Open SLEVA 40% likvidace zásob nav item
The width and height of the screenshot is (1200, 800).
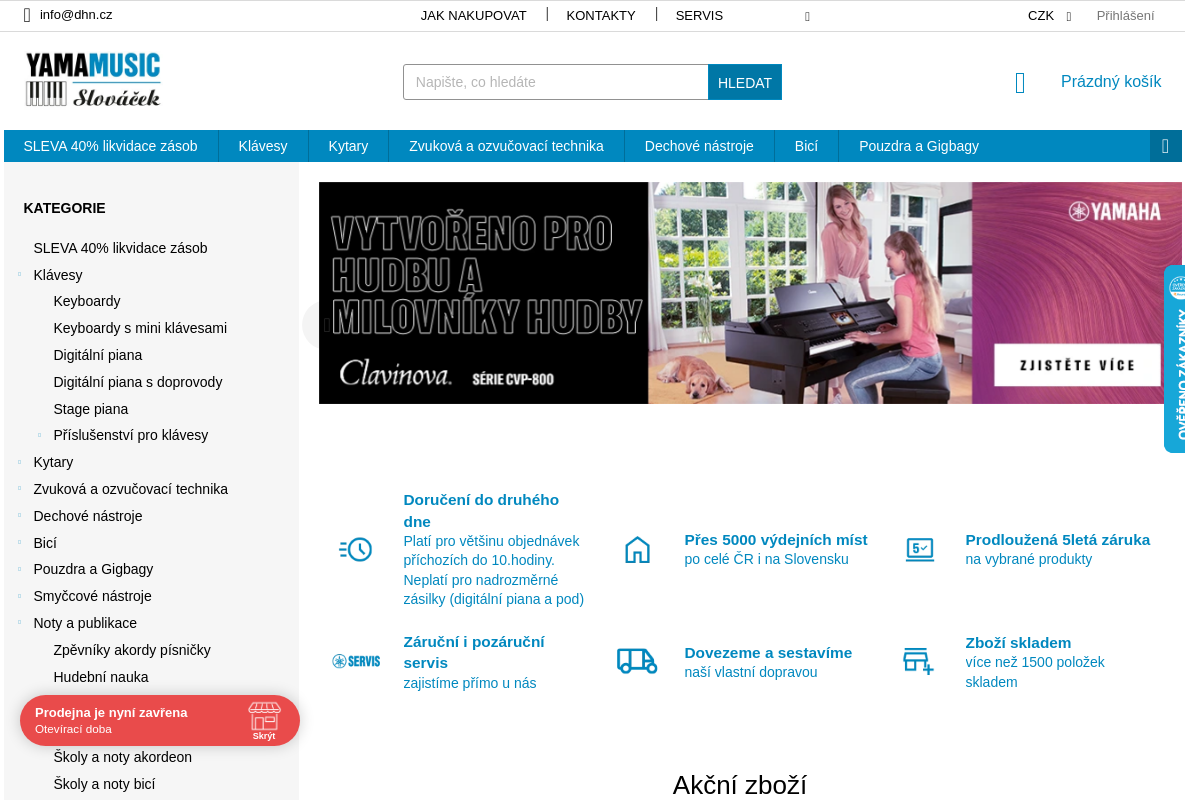click(111, 146)
